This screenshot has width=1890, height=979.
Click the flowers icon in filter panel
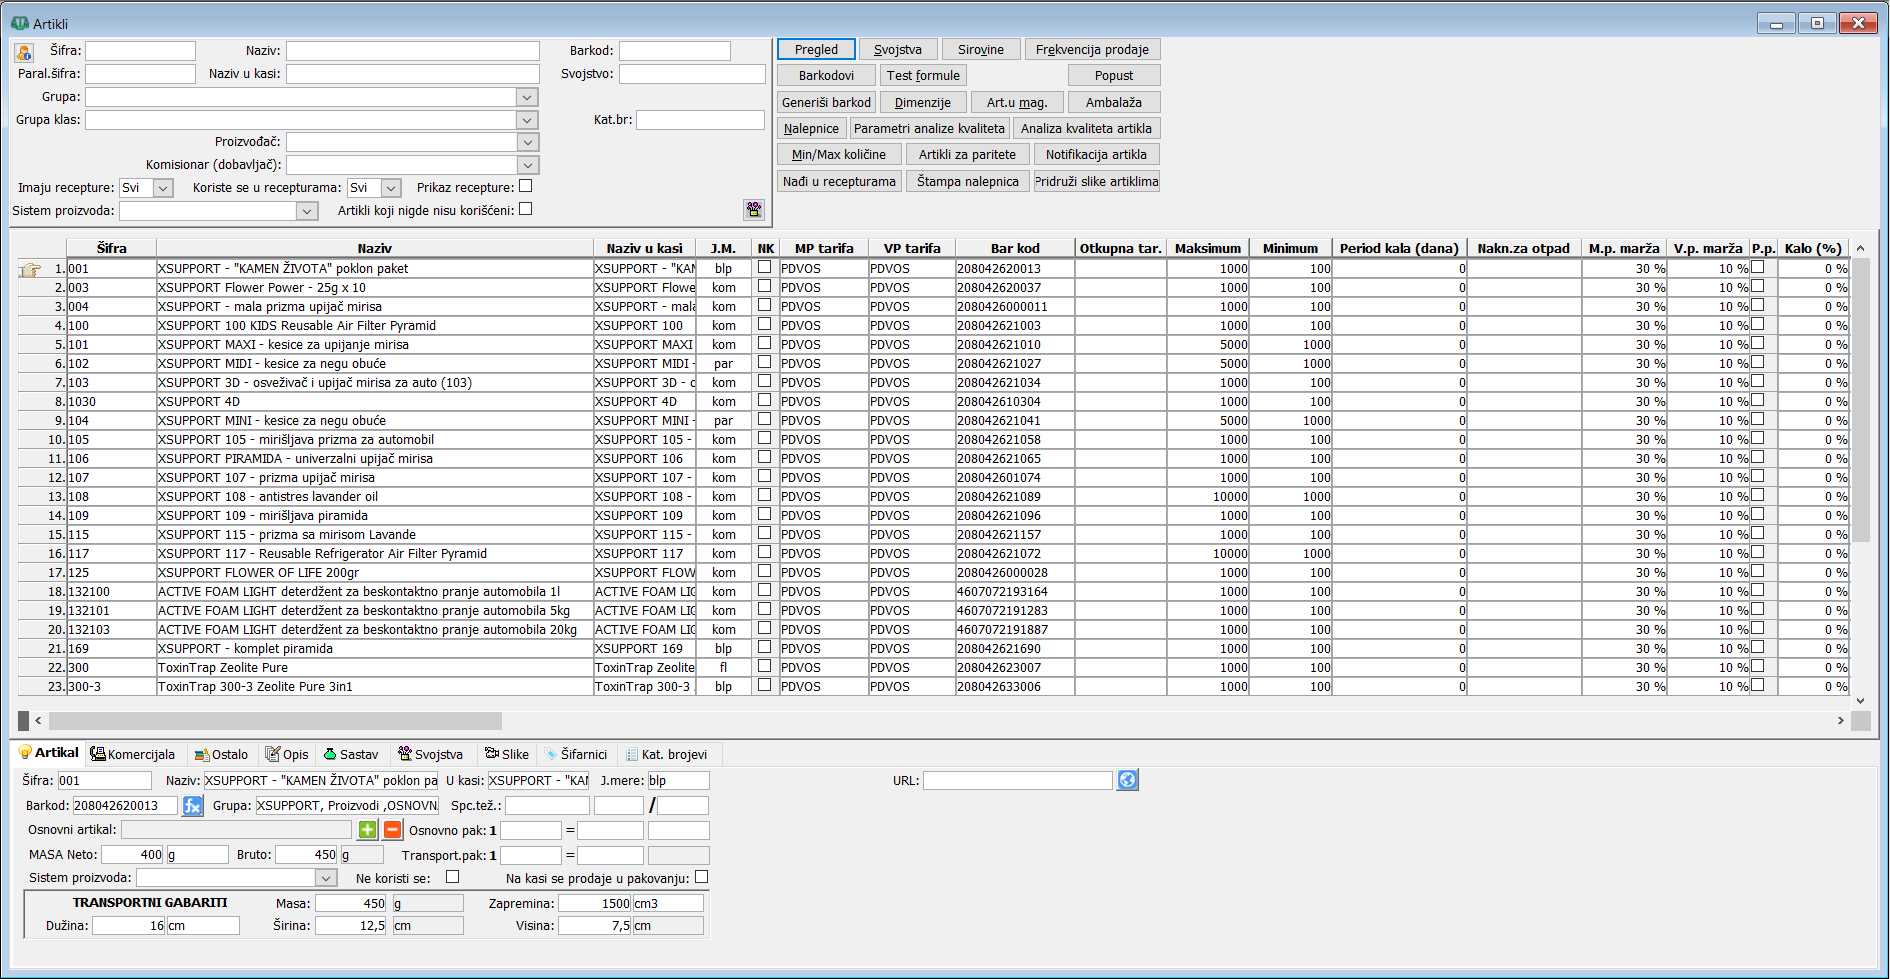[x=754, y=209]
